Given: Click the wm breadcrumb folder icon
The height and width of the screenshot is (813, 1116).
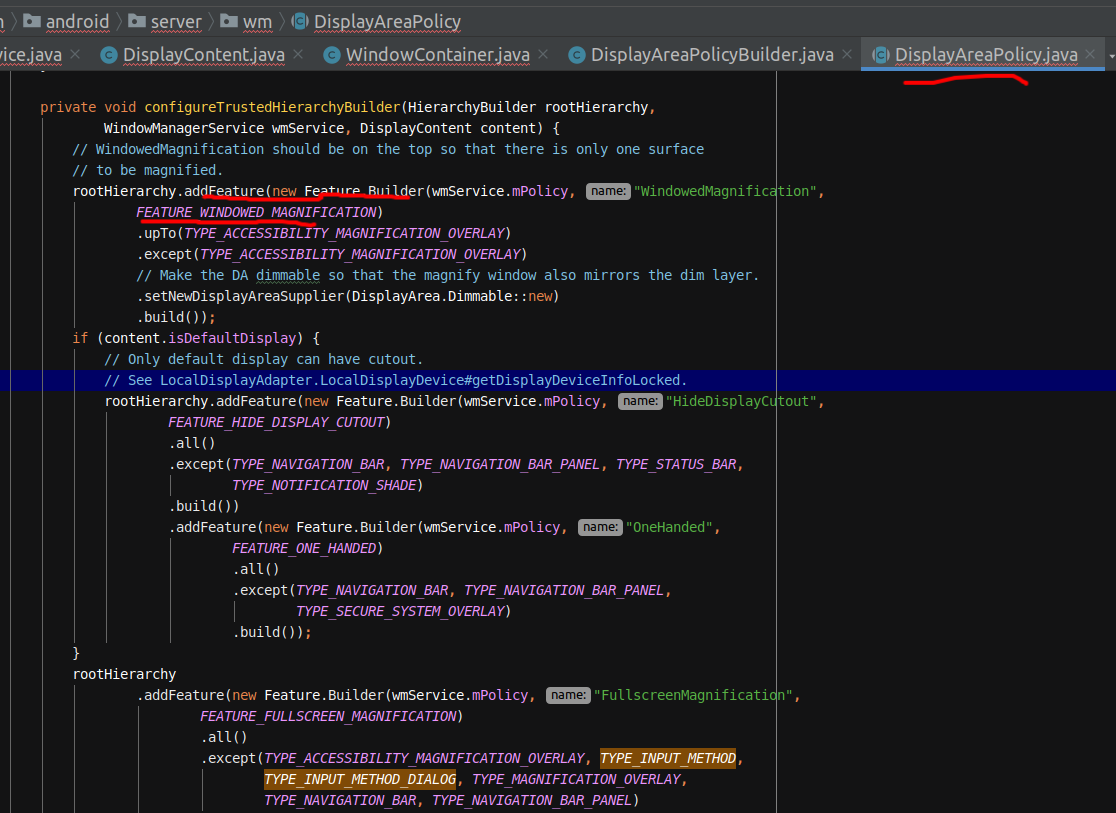Looking at the screenshot, I should click(x=228, y=21).
